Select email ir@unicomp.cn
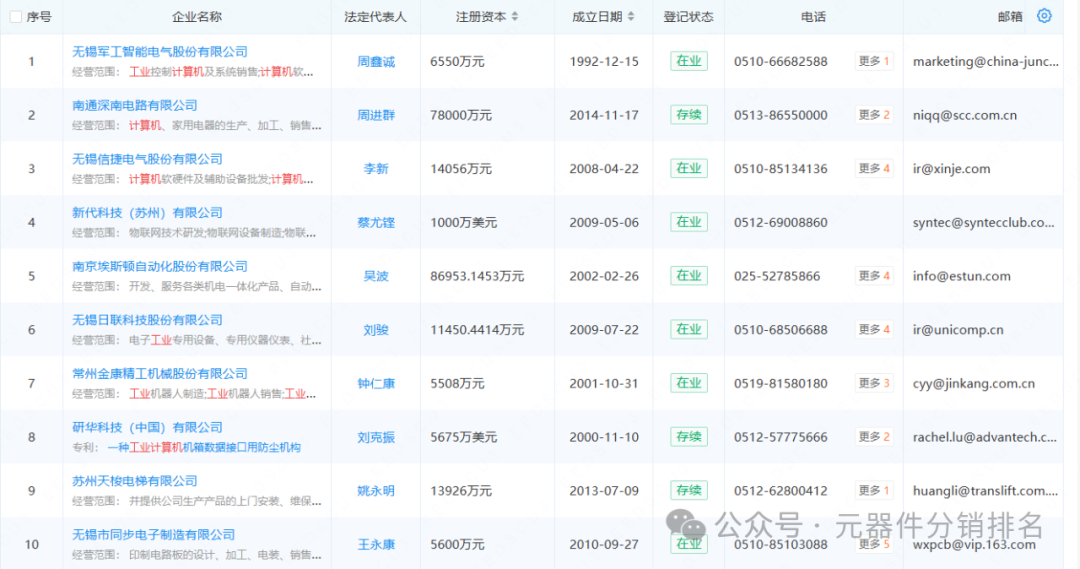 pyautogui.click(x=958, y=331)
